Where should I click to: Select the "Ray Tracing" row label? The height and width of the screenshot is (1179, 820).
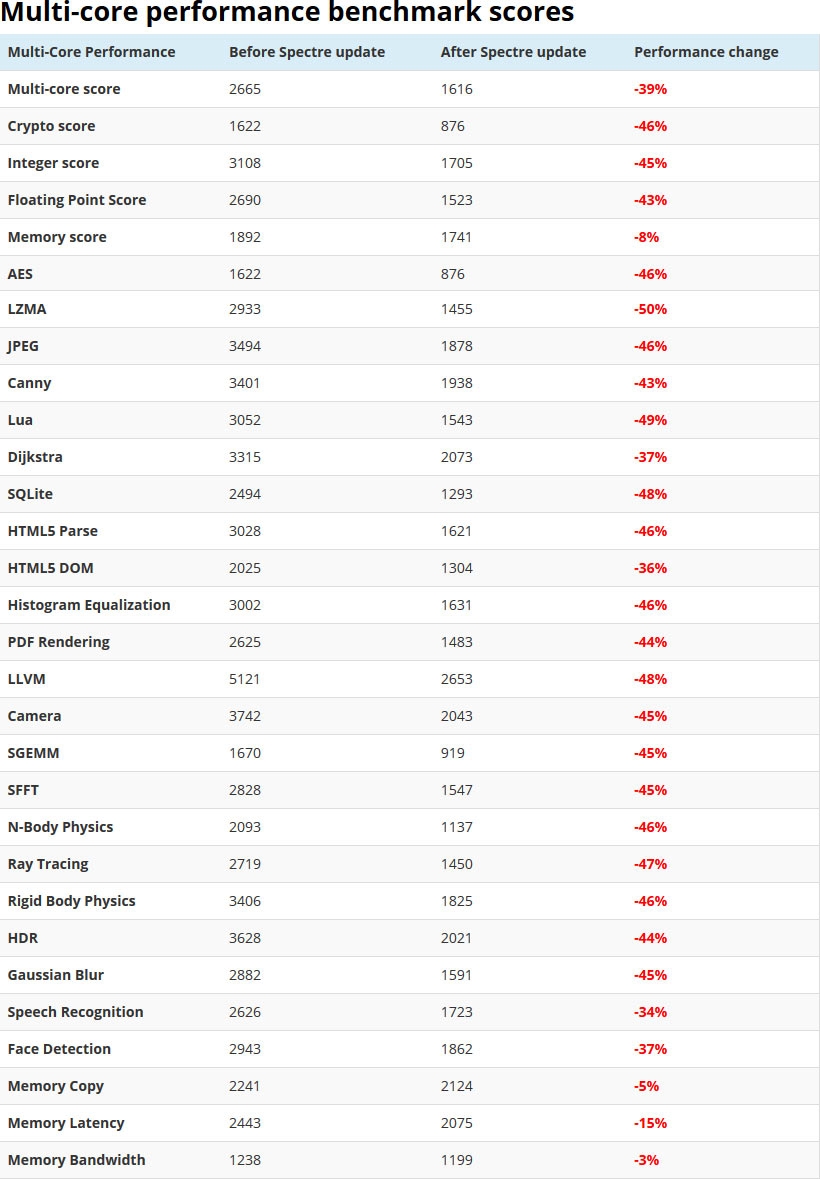click(48, 864)
